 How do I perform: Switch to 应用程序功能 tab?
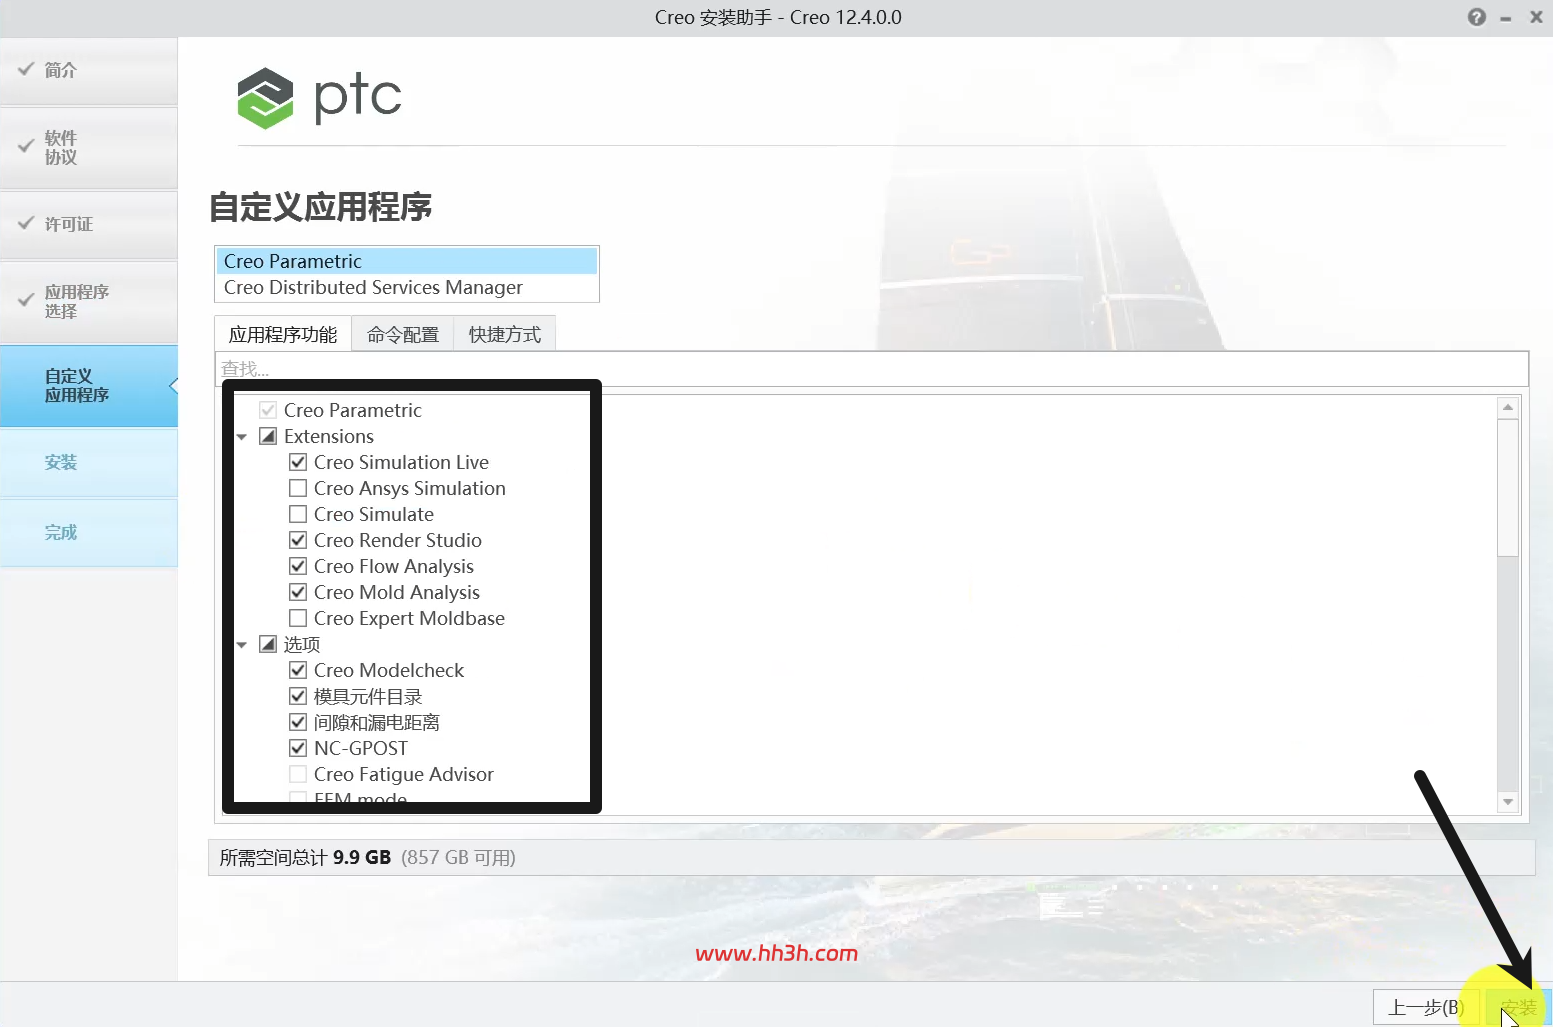coord(283,334)
